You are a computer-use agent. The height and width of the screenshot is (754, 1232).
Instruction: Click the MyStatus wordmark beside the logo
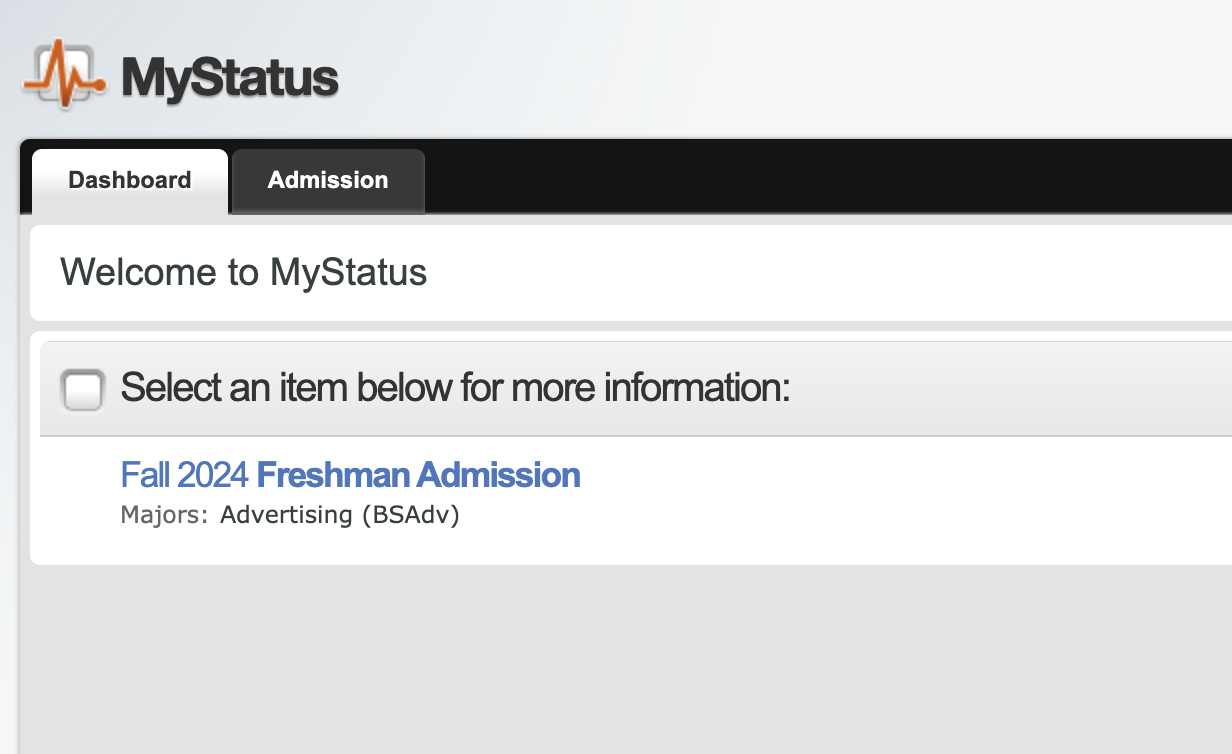230,78
